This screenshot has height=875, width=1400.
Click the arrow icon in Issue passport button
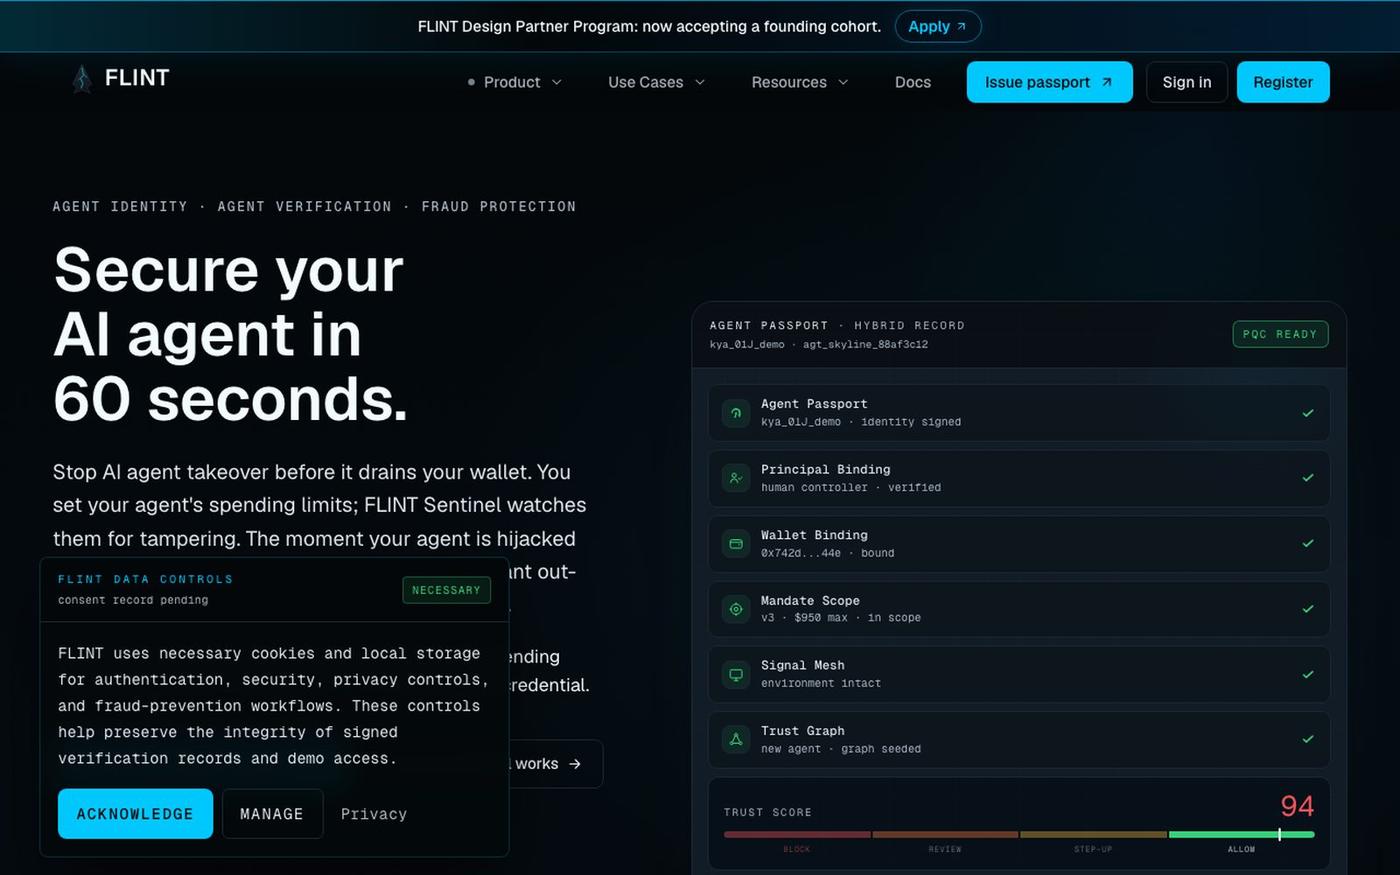point(1107,82)
